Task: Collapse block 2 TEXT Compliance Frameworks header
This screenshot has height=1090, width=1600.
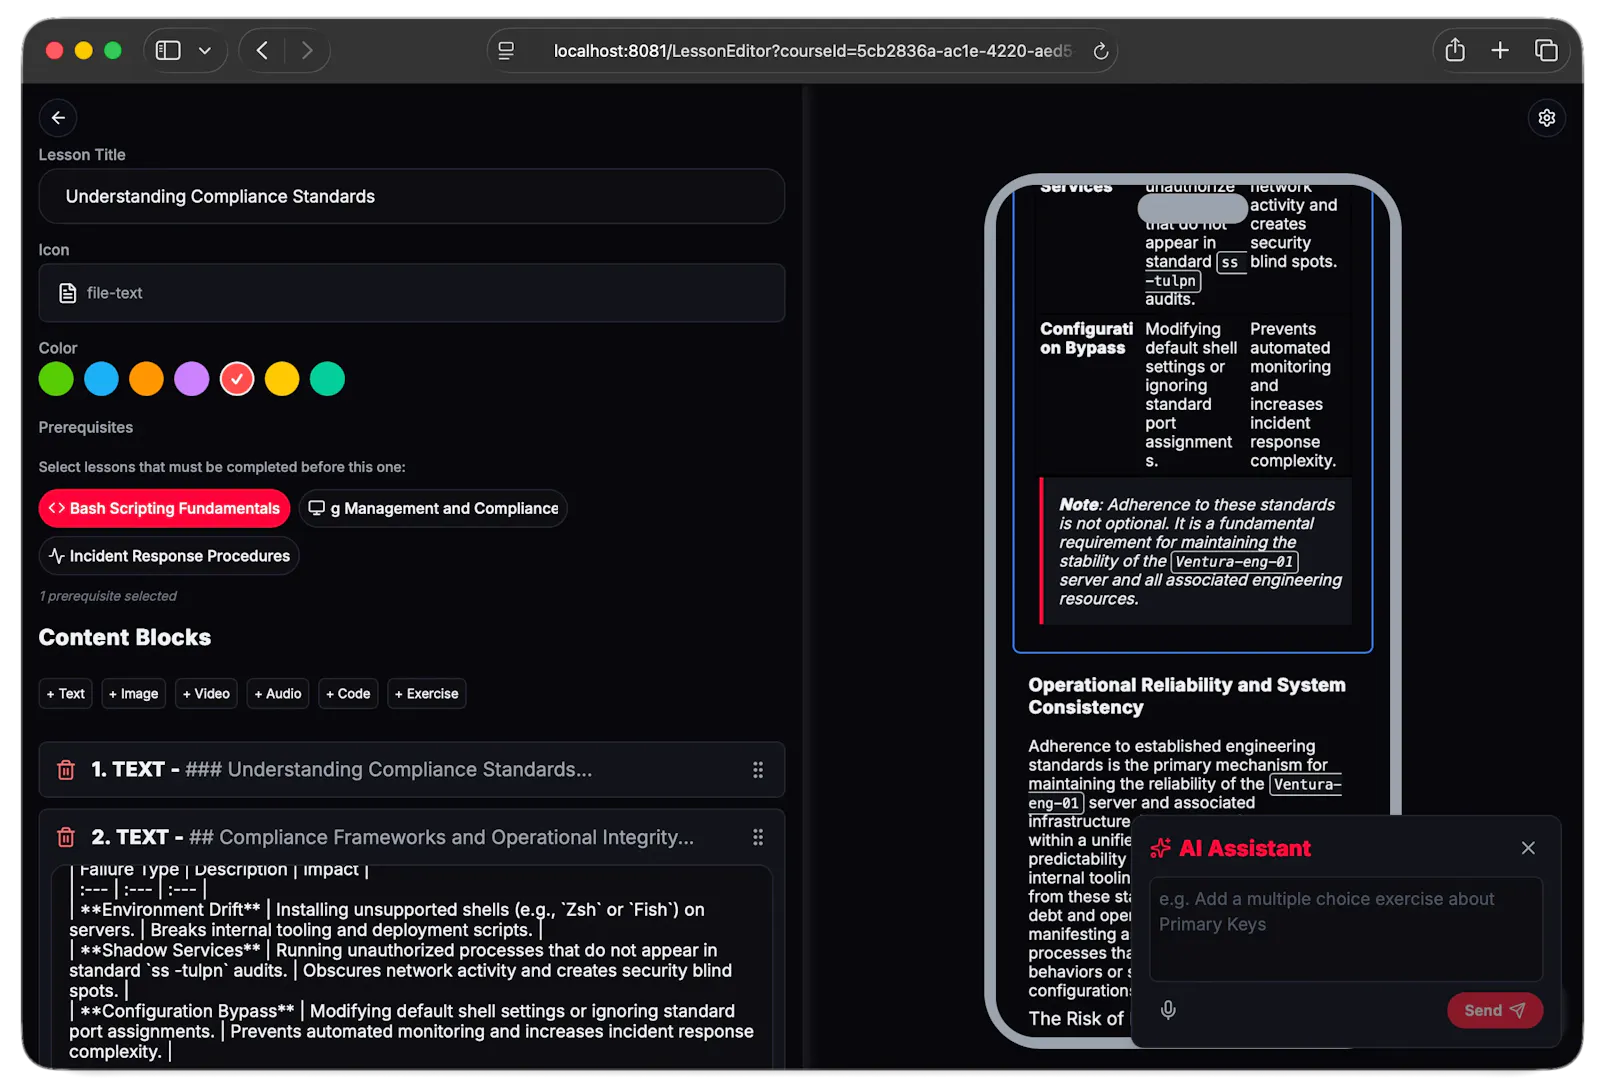Action: 412,837
